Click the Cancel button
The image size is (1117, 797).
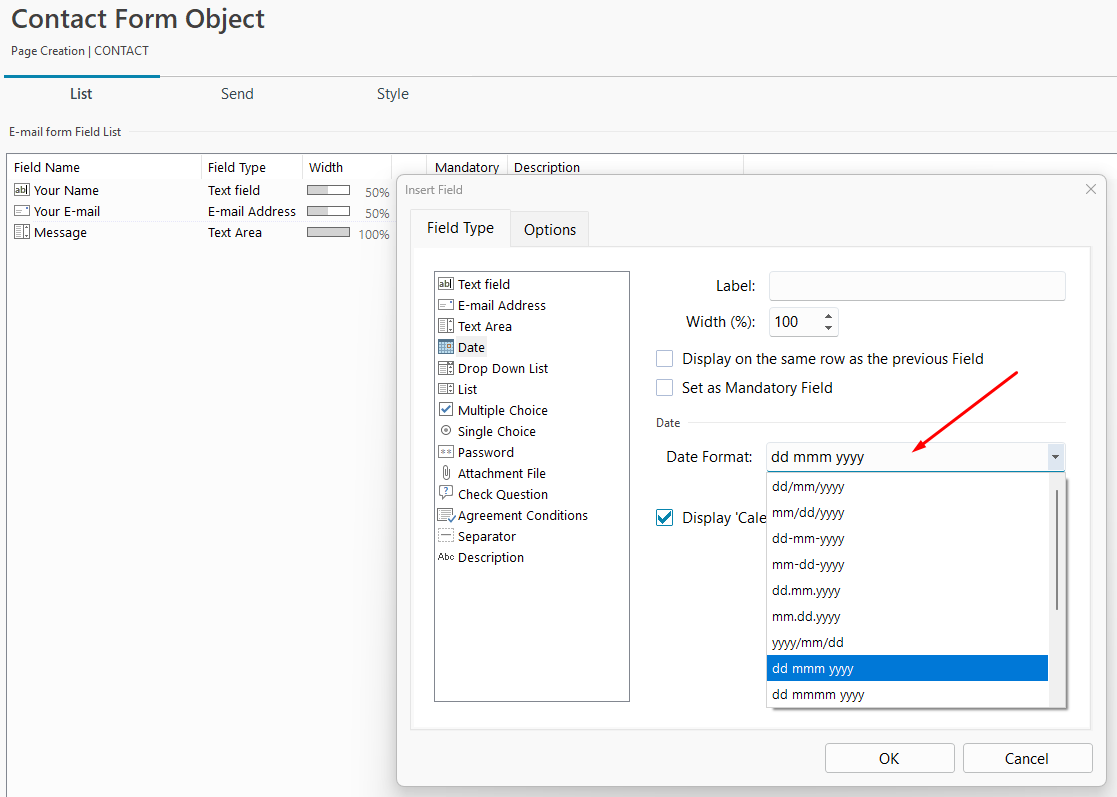point(1027,759)
